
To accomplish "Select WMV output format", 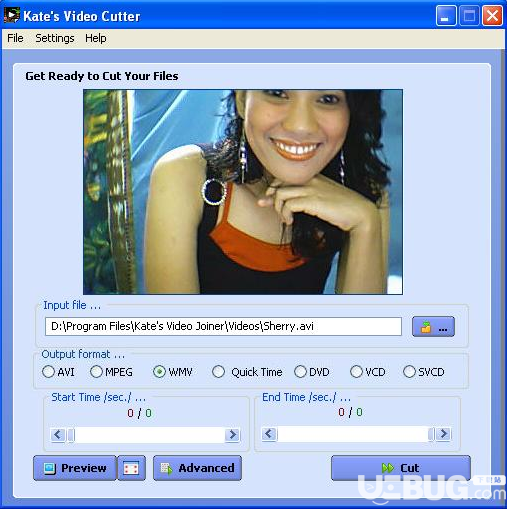I will tap(173, 372).
